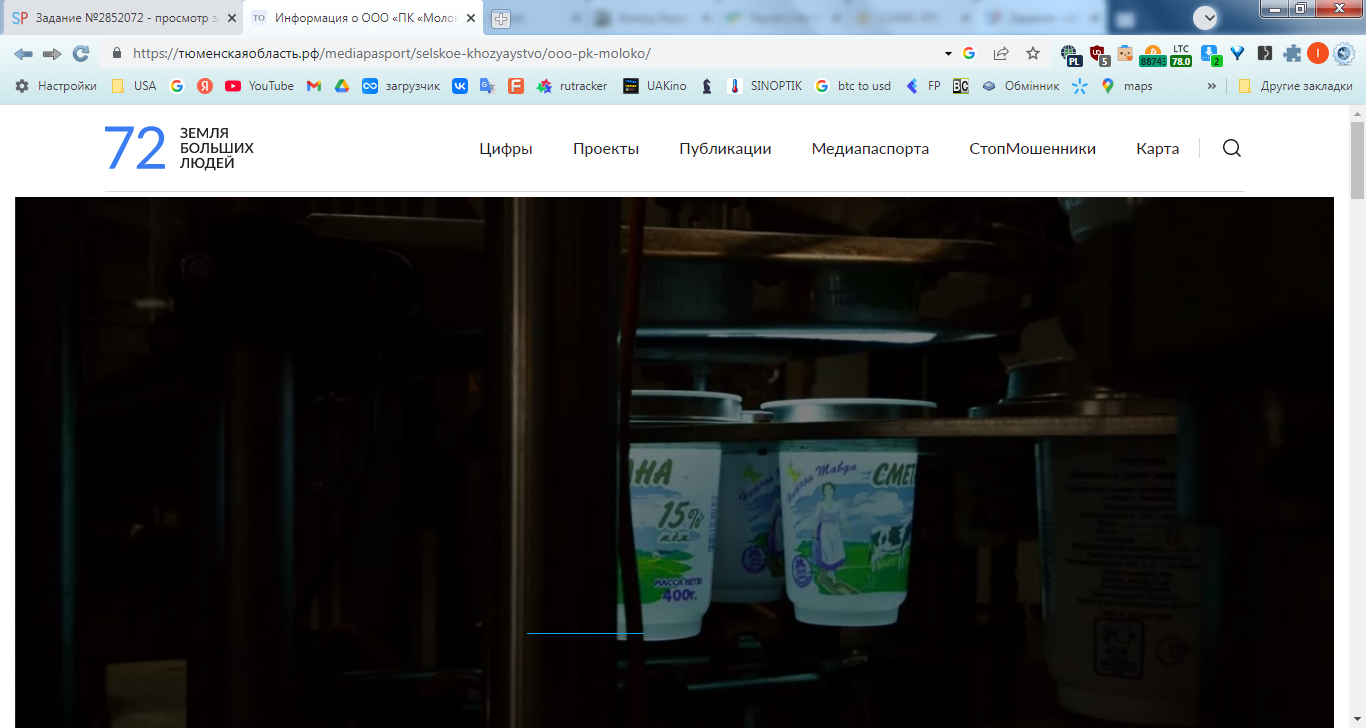Open the orange F bookmark icon
Viewport: 1366px width, 728px height.
516,86
